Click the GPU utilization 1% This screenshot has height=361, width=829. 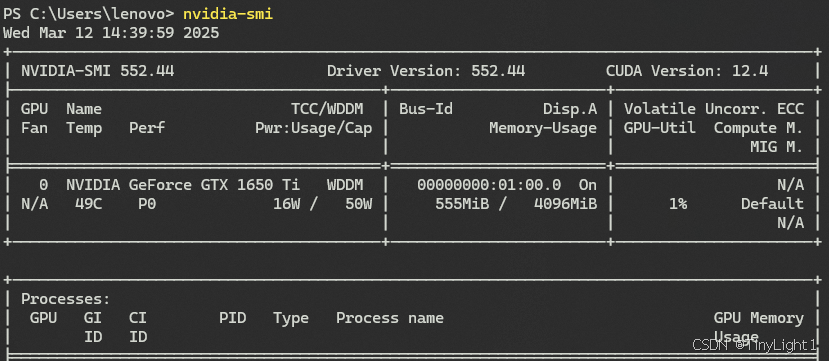tap(678, 204)
